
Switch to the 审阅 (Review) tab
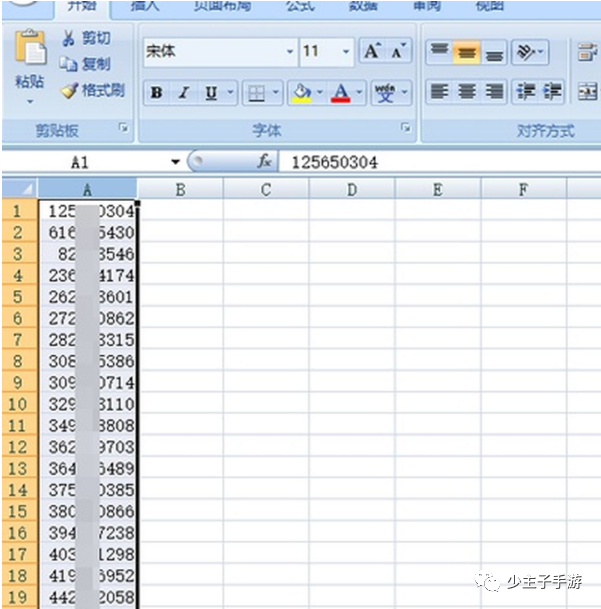427,6
